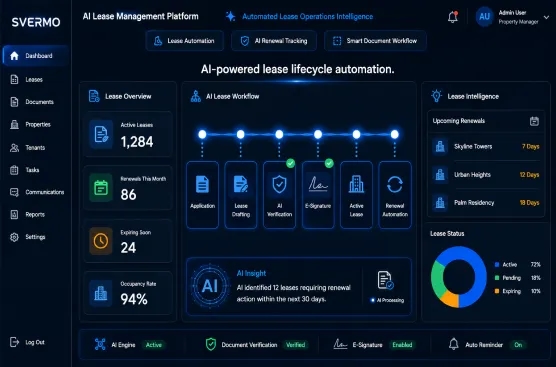The width and height of the screenshot is (556, 367).
Task: Click the Lease Status donut chart
Action: click(x=459, y=277)
